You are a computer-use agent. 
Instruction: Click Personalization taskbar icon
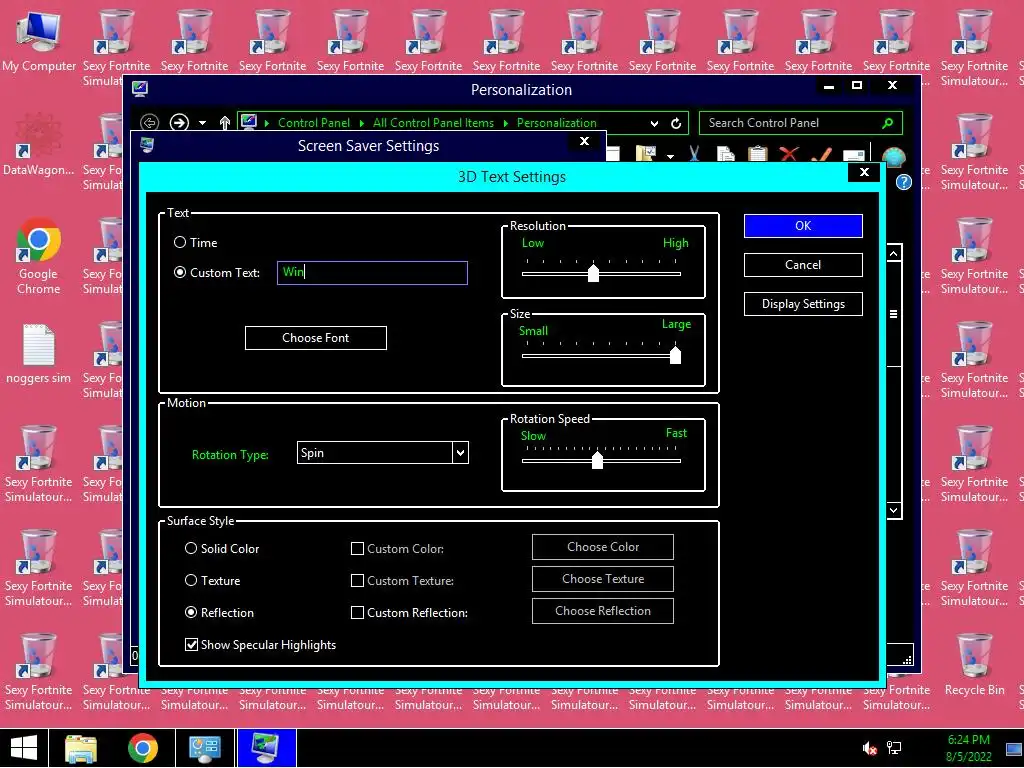pyautogui.click(x=266, y=748)
